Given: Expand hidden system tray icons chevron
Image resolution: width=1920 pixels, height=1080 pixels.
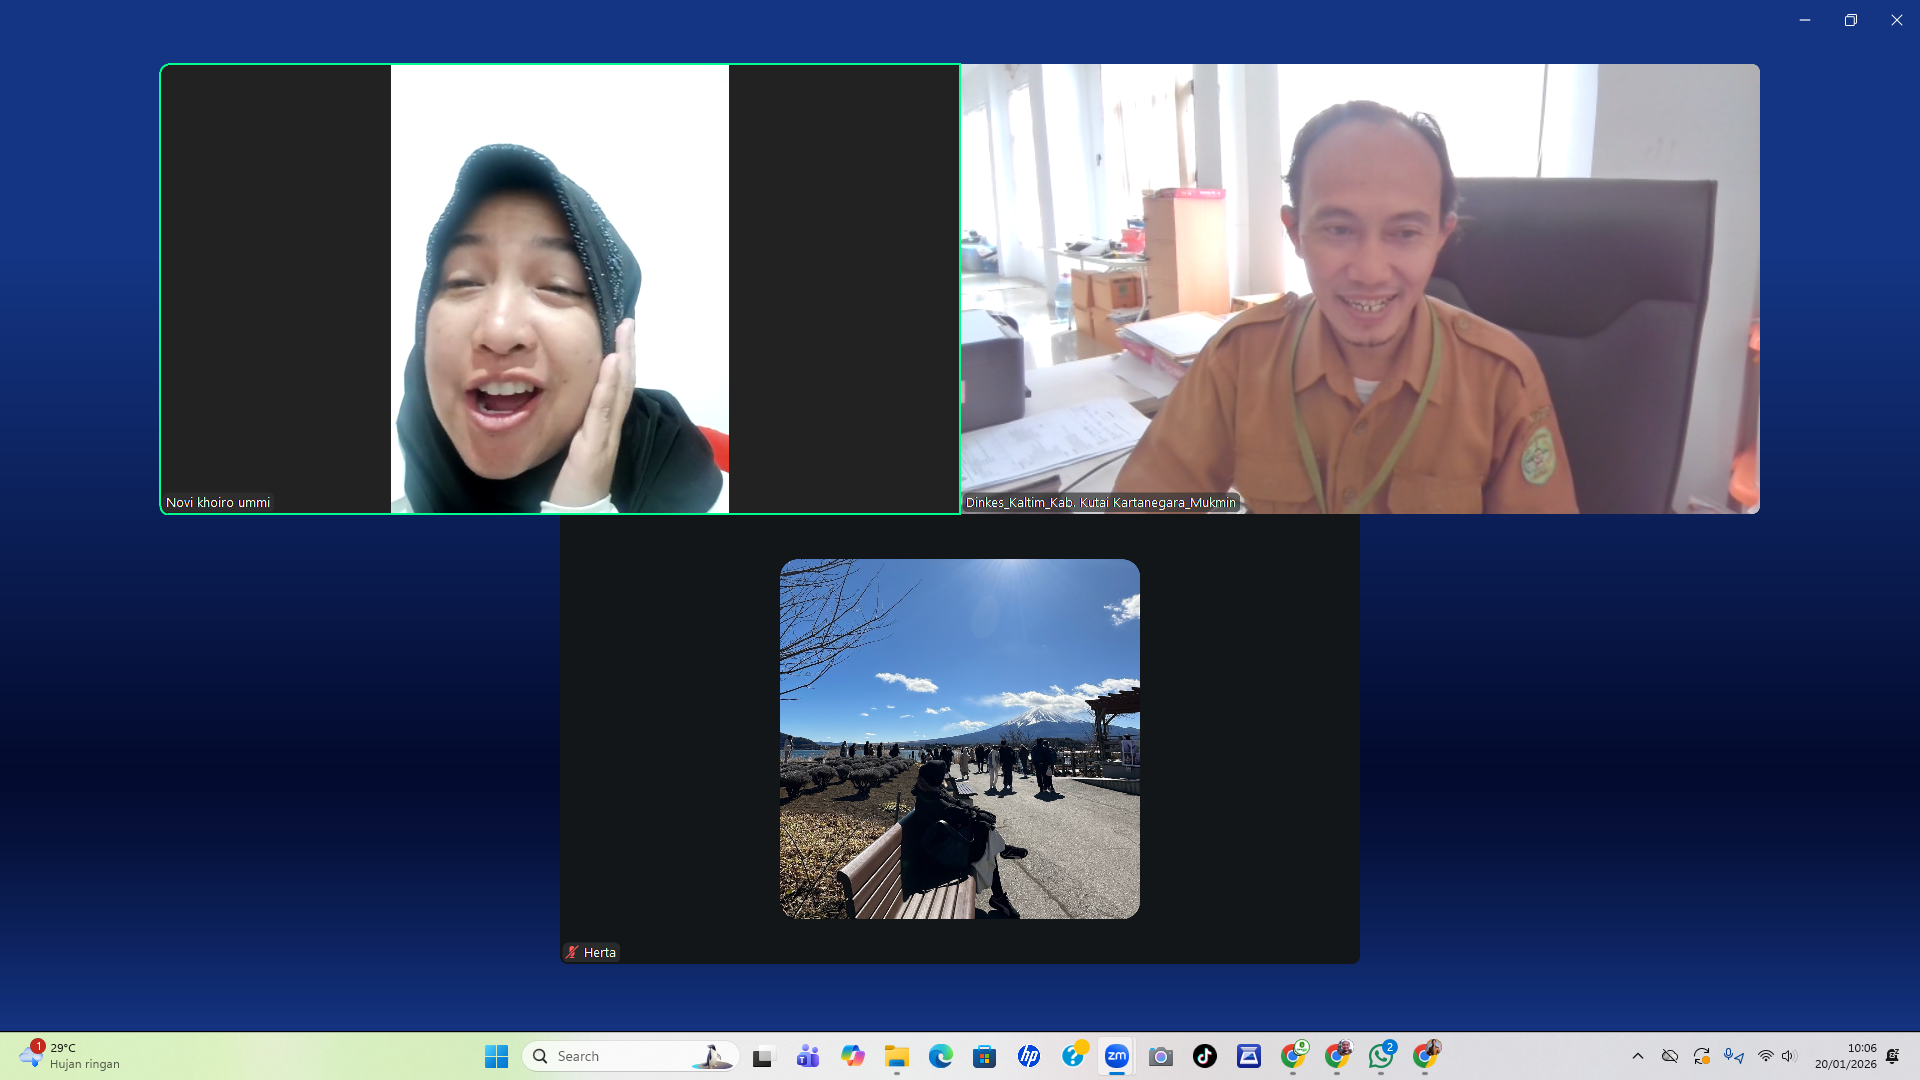Looking at the screenshot, I should (x=1638, y=1056).
